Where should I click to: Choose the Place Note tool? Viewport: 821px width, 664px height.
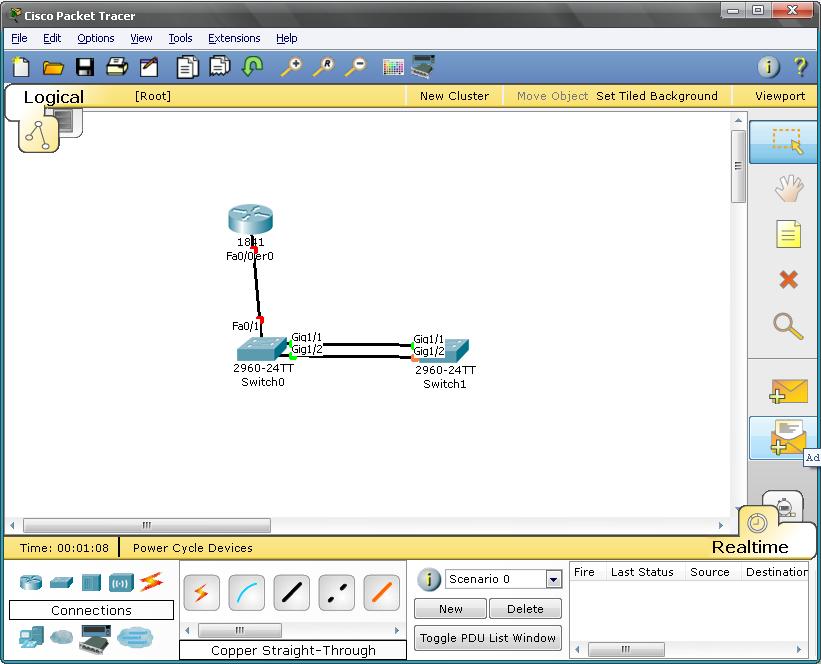pos(789,234)
